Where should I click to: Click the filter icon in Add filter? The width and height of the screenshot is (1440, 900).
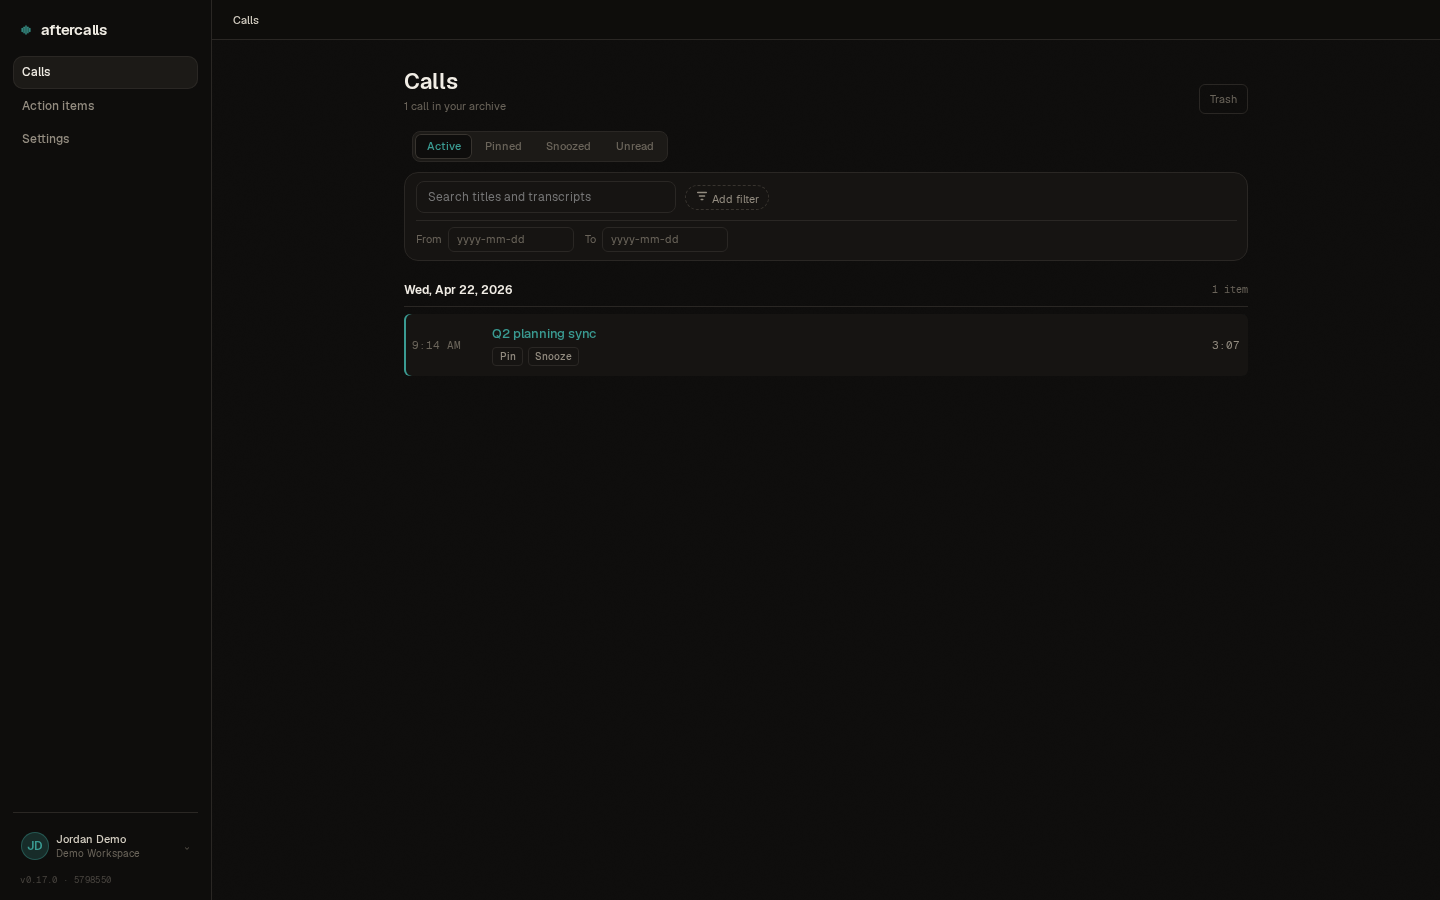click(702, 197)
